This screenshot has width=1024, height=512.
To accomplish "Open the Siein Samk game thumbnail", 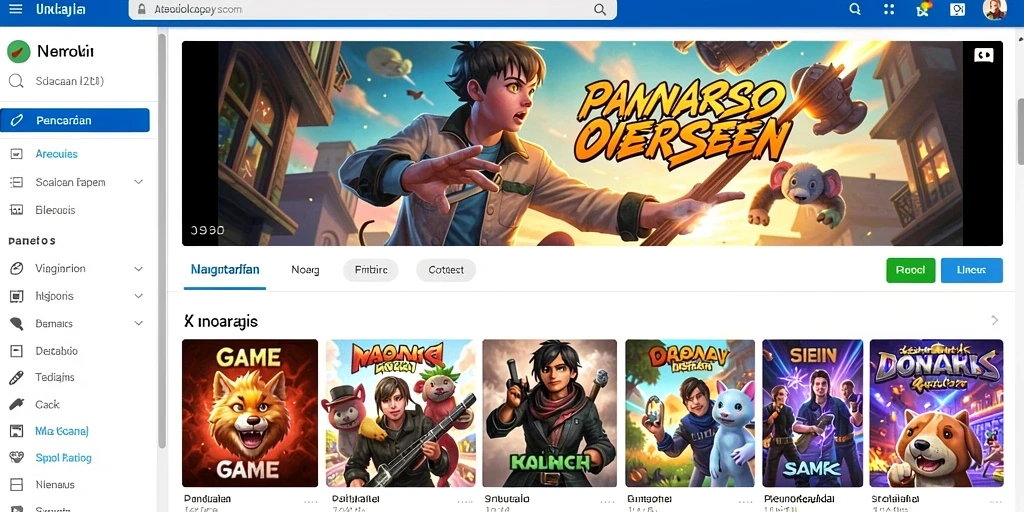I will point(812,413).
